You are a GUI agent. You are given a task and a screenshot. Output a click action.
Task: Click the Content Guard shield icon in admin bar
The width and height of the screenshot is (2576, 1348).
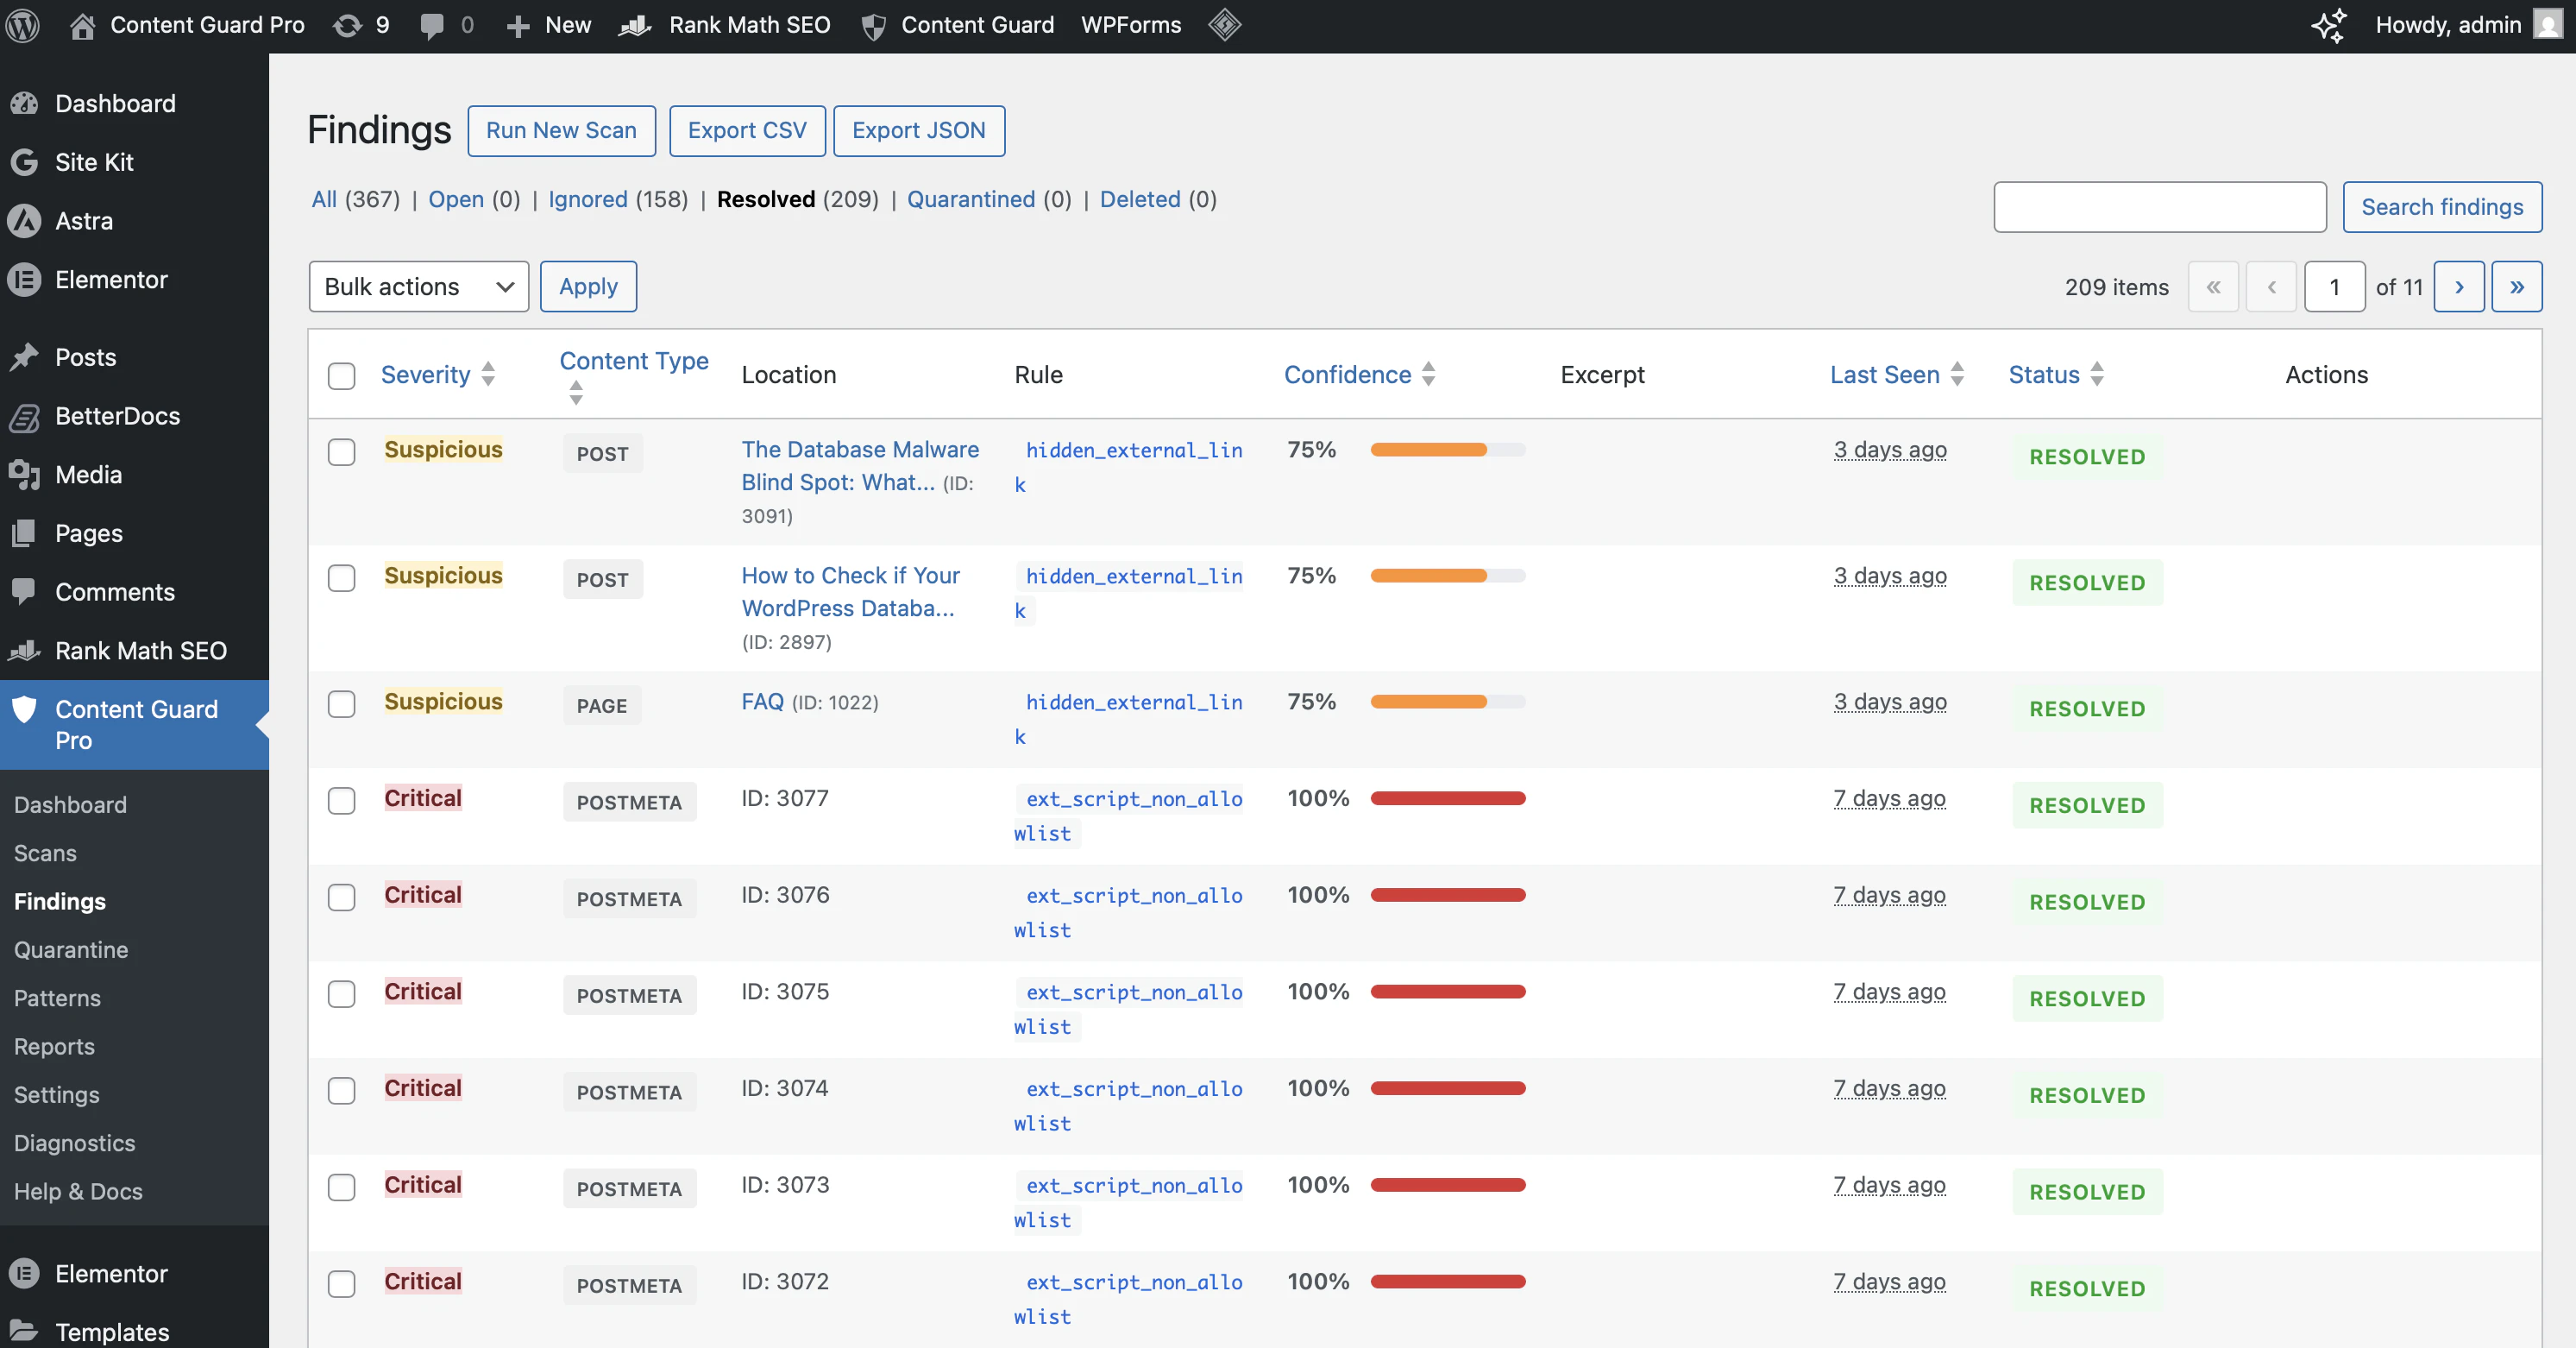point(874,25)
